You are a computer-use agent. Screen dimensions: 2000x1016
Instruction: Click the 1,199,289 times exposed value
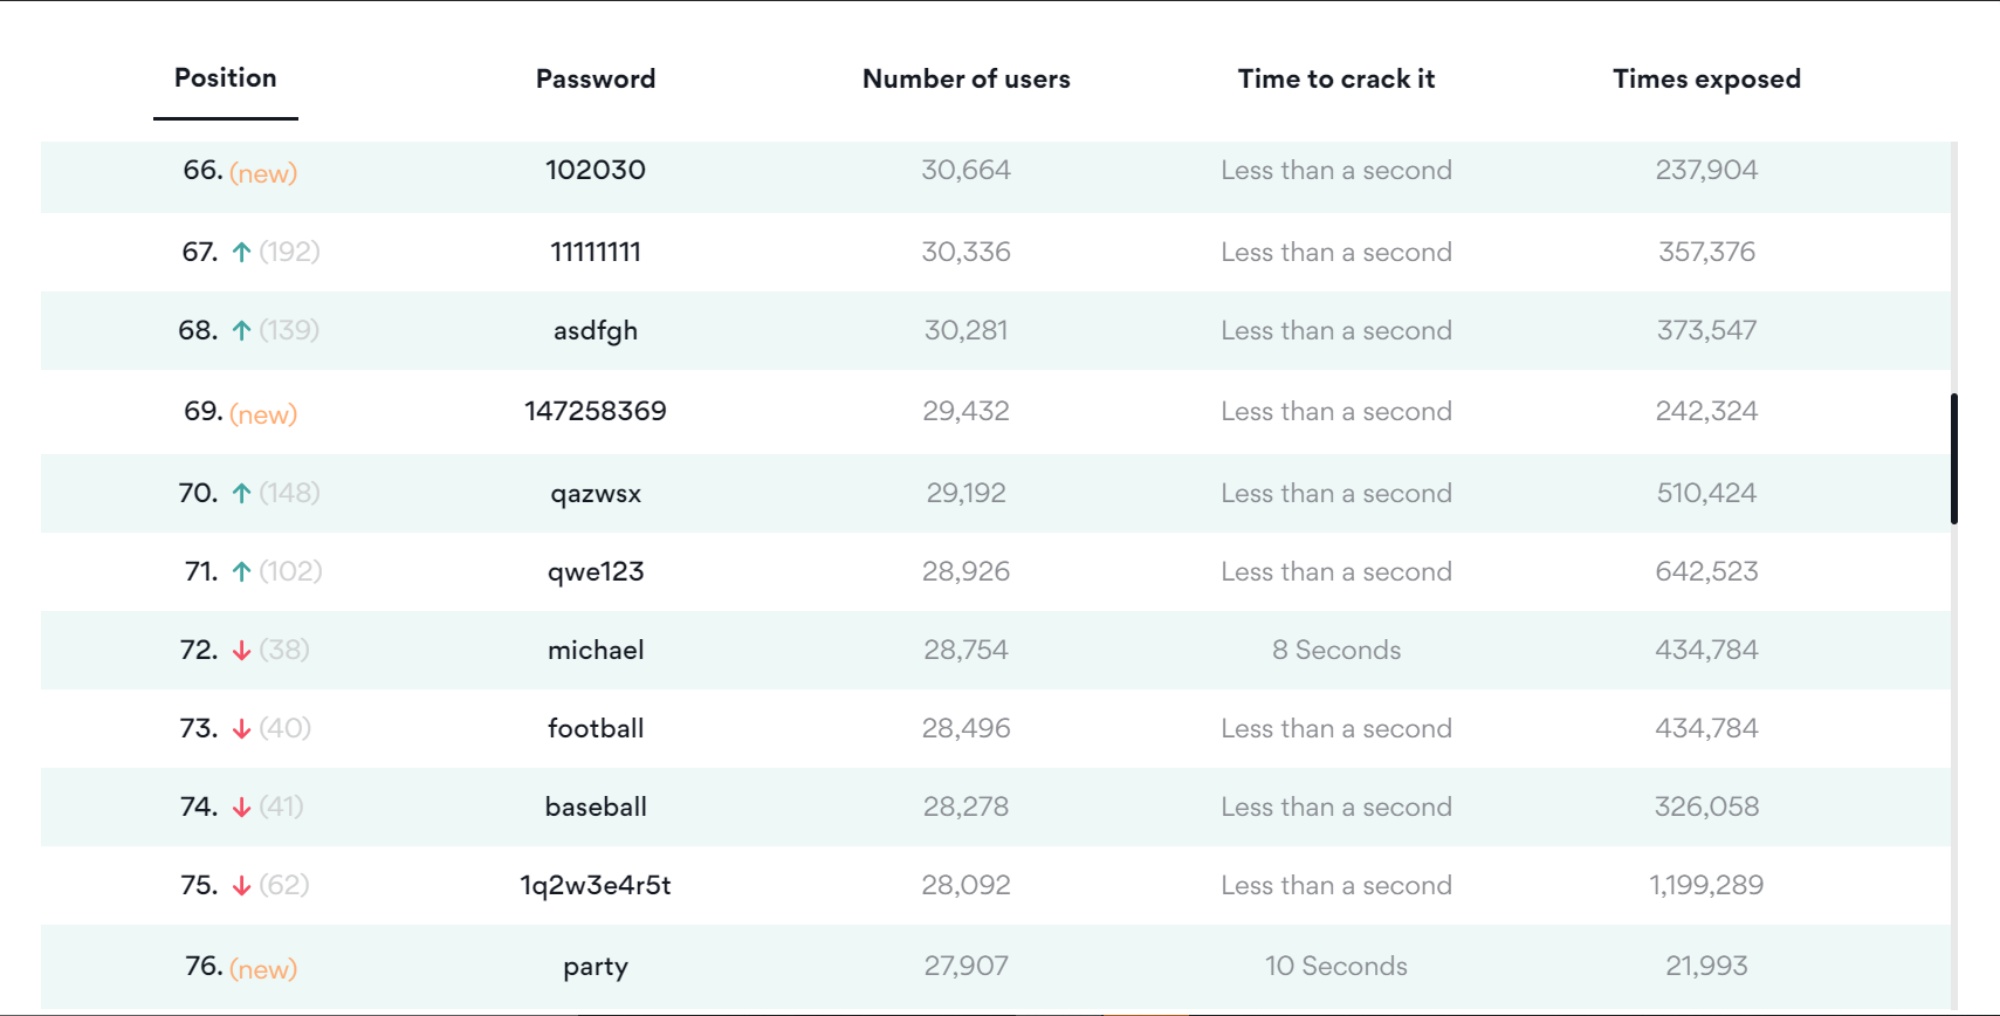(1706, 885)
